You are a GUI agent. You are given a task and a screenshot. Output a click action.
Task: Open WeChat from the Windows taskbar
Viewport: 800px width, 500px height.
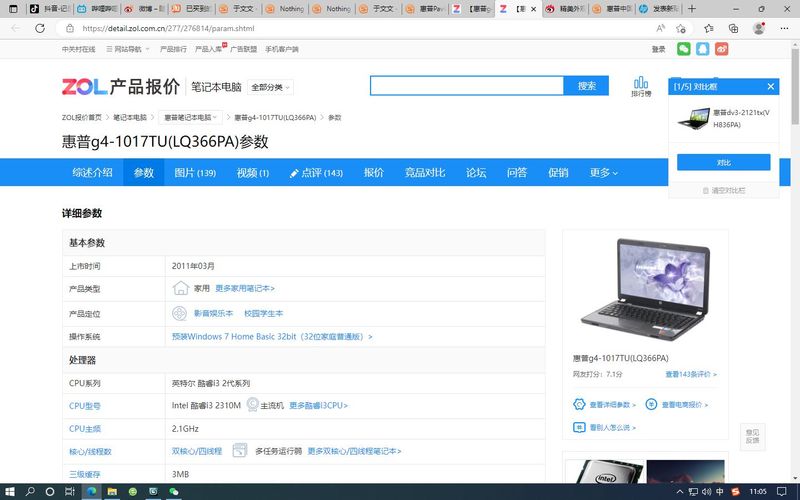[x=173, y=491]
